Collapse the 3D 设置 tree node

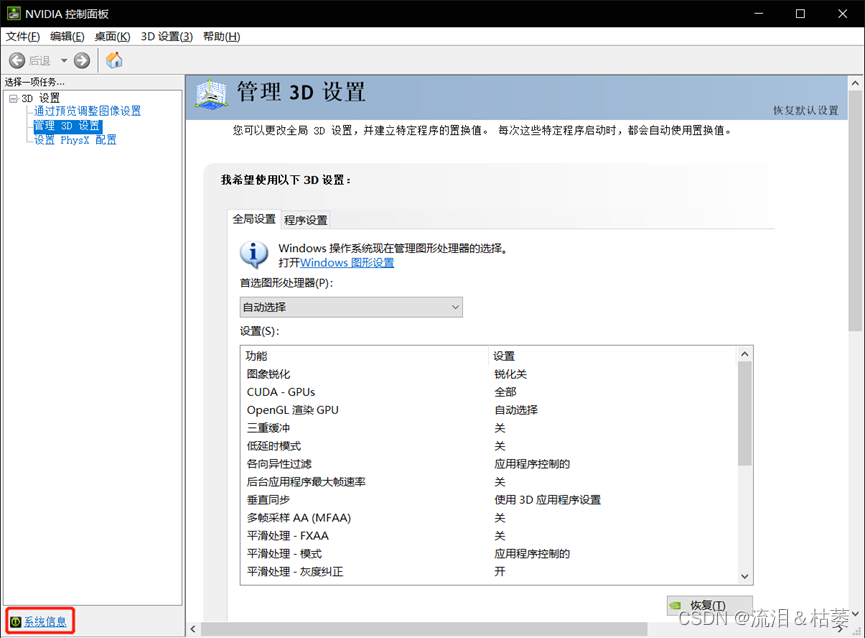tap(13, 99)
